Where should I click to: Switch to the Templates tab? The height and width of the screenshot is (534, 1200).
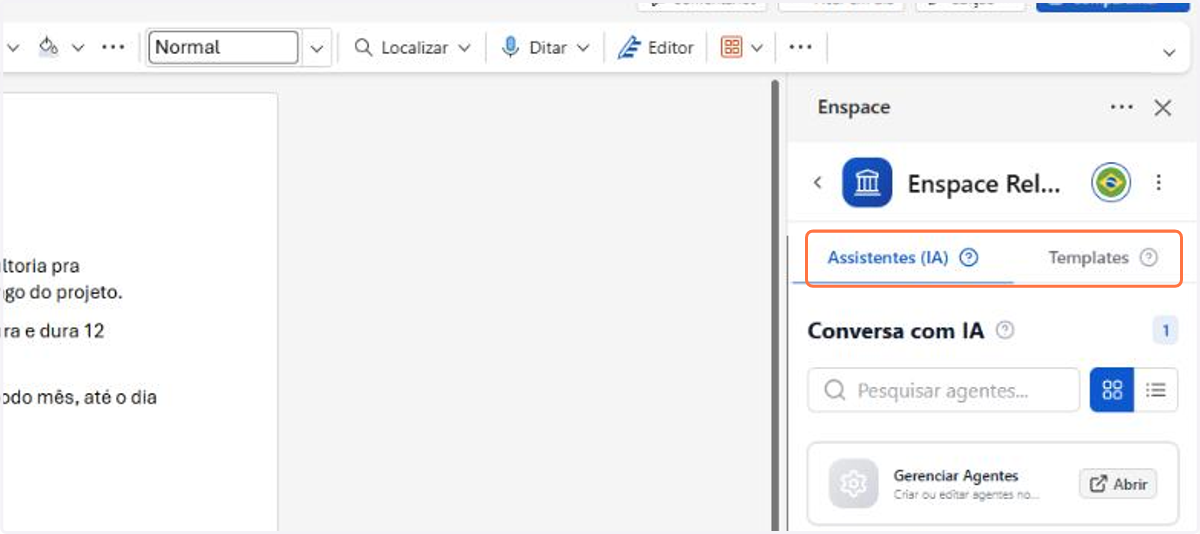1088,258
